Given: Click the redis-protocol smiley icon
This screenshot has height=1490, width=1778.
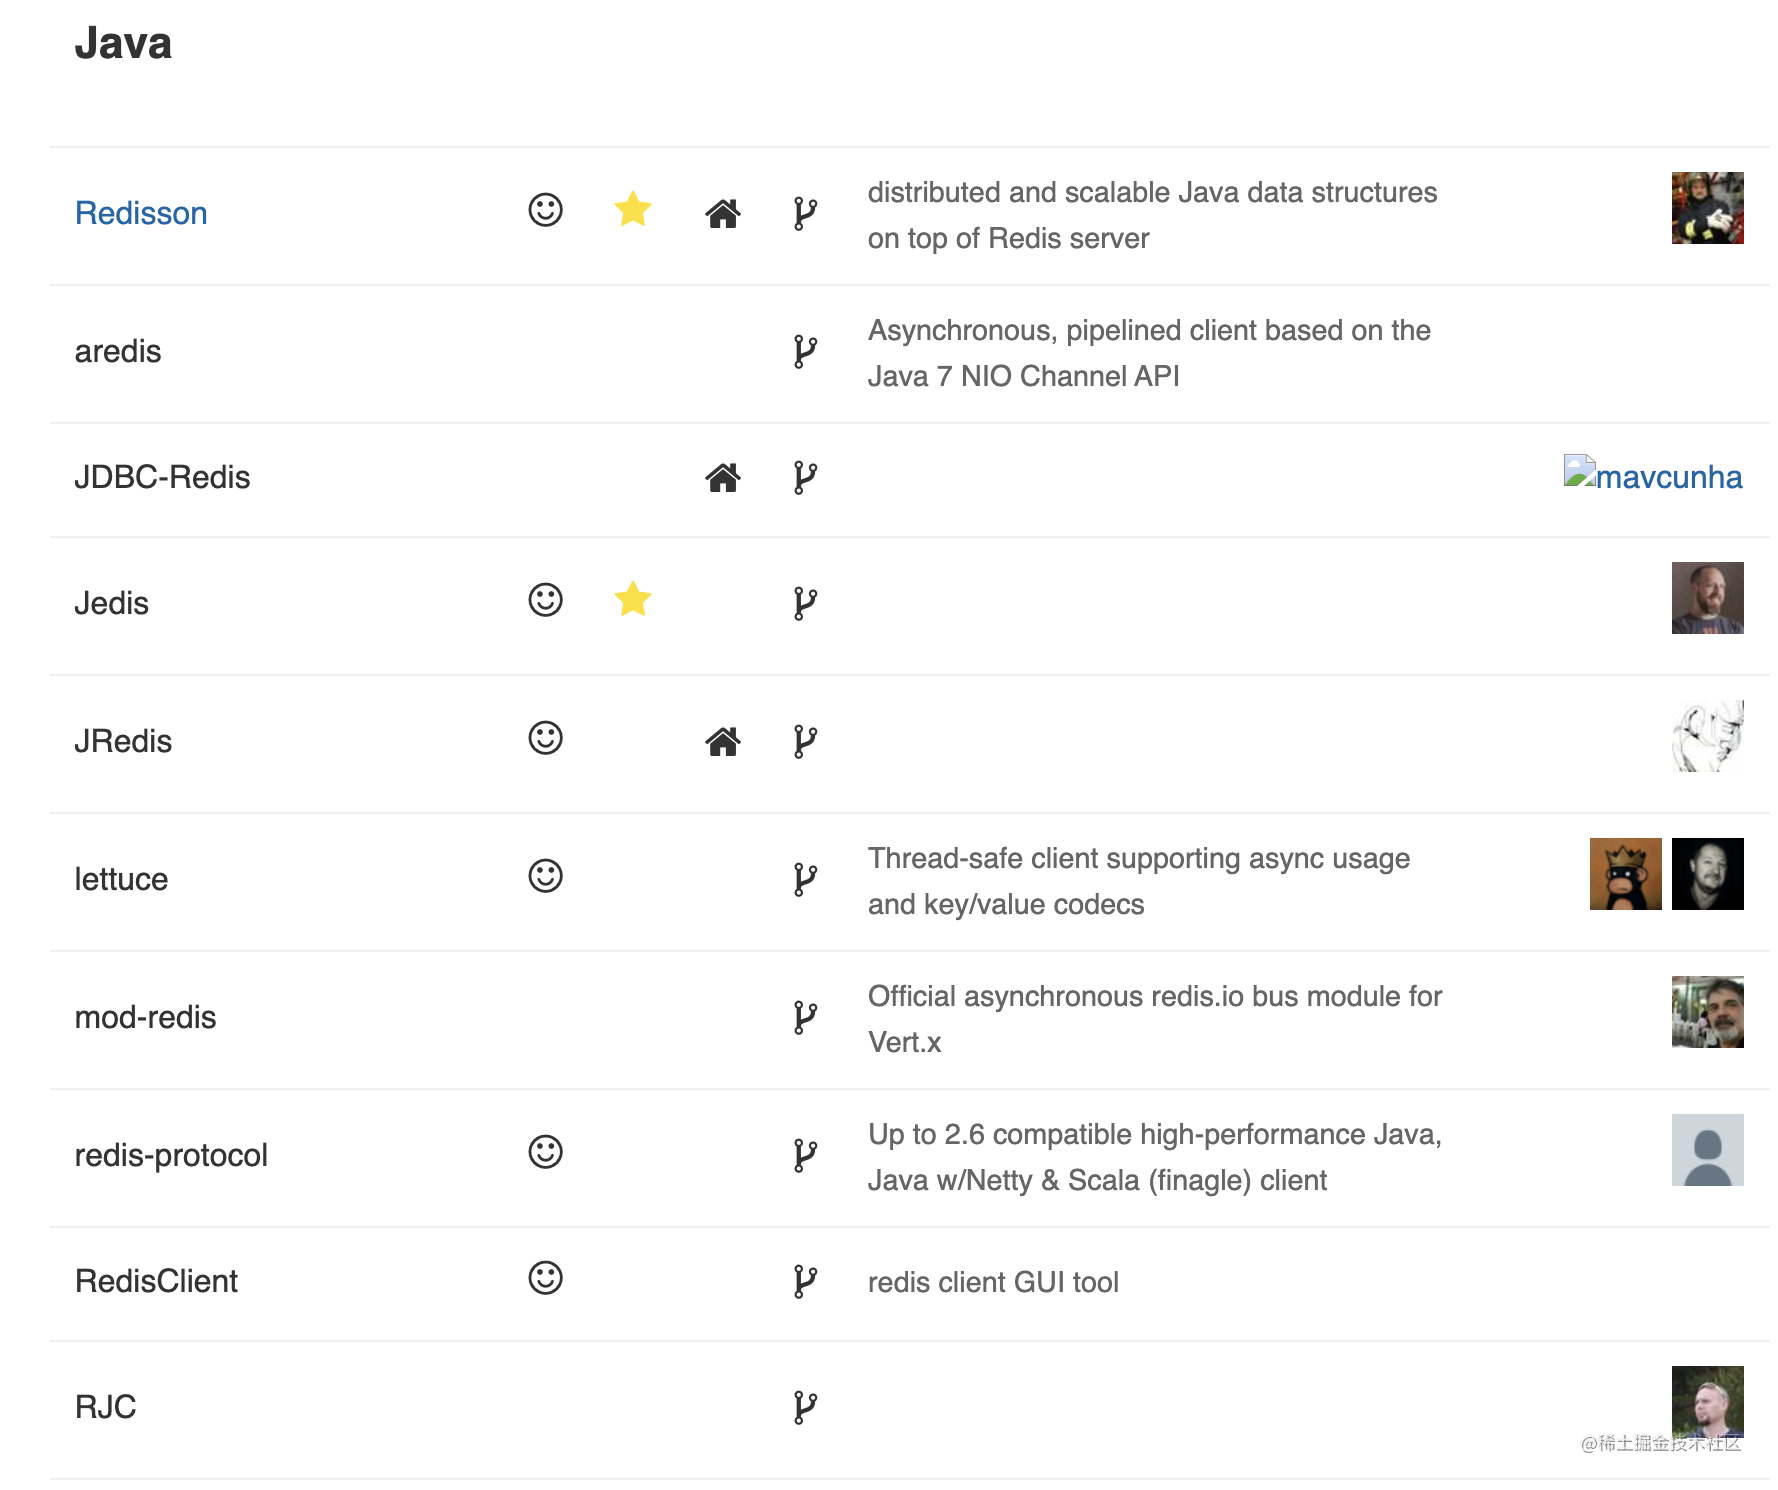Looking at the screenshot, I should coord(546,1152).
